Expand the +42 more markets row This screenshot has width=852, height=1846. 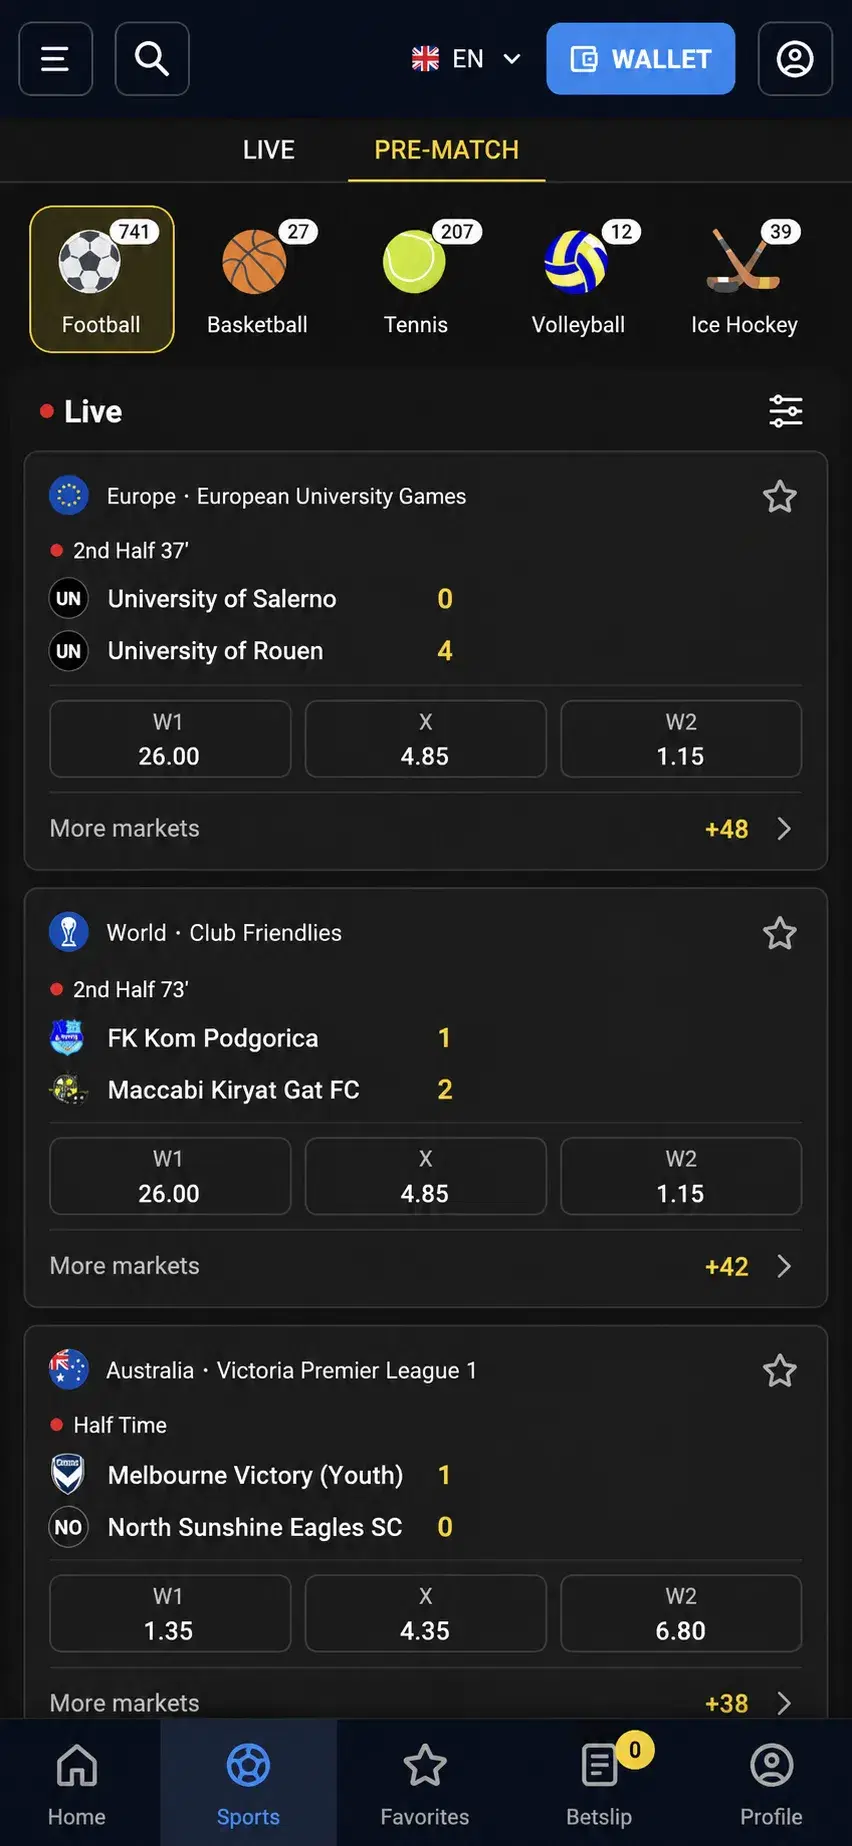(x=426, y=1266)
